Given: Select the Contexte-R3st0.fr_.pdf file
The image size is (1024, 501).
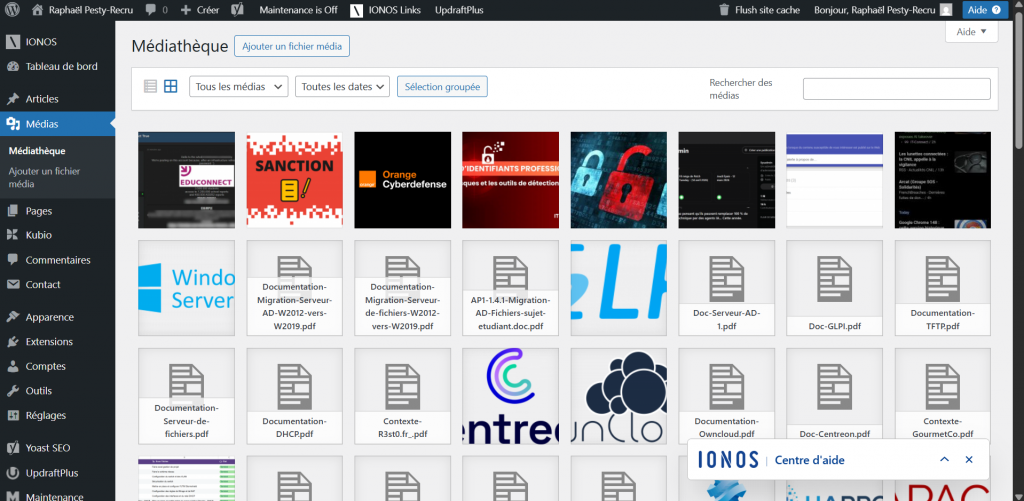Looking at the screenshot, I should point(402,396).
